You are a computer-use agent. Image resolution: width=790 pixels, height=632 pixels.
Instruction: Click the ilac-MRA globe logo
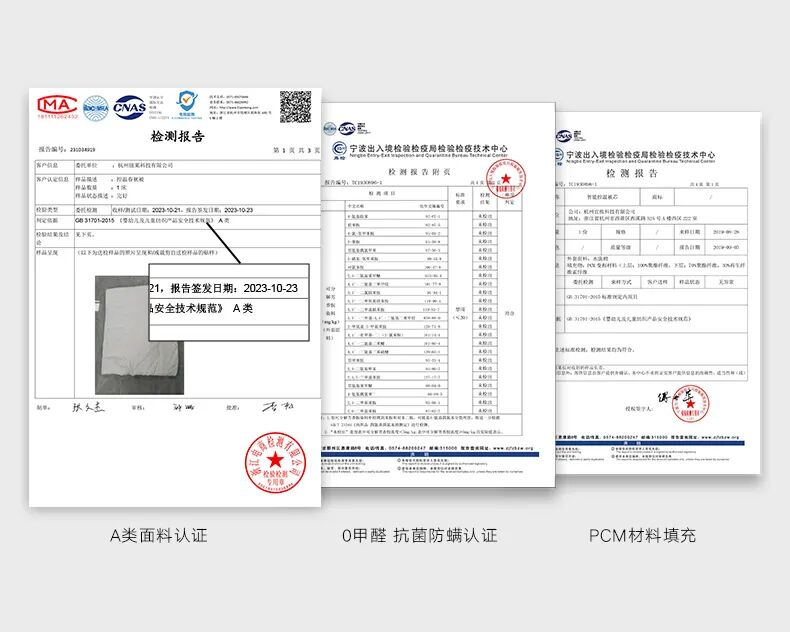[96, 108]
